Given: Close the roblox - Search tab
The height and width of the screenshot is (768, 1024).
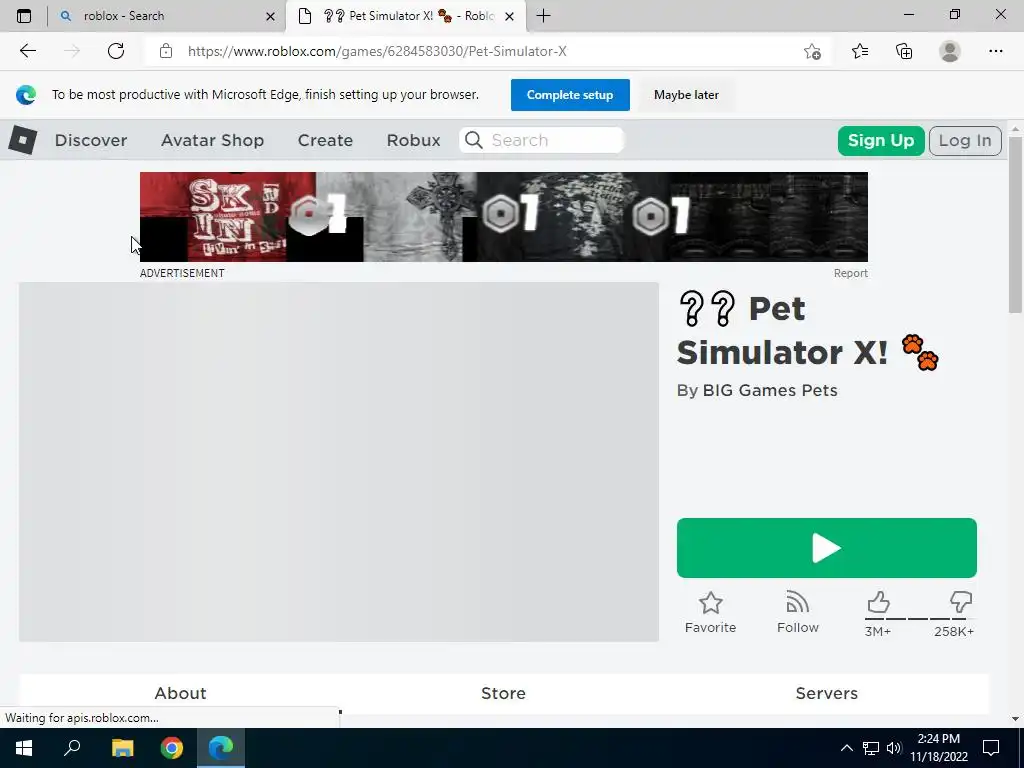Looking at the screenshot, I should [270, 16].
